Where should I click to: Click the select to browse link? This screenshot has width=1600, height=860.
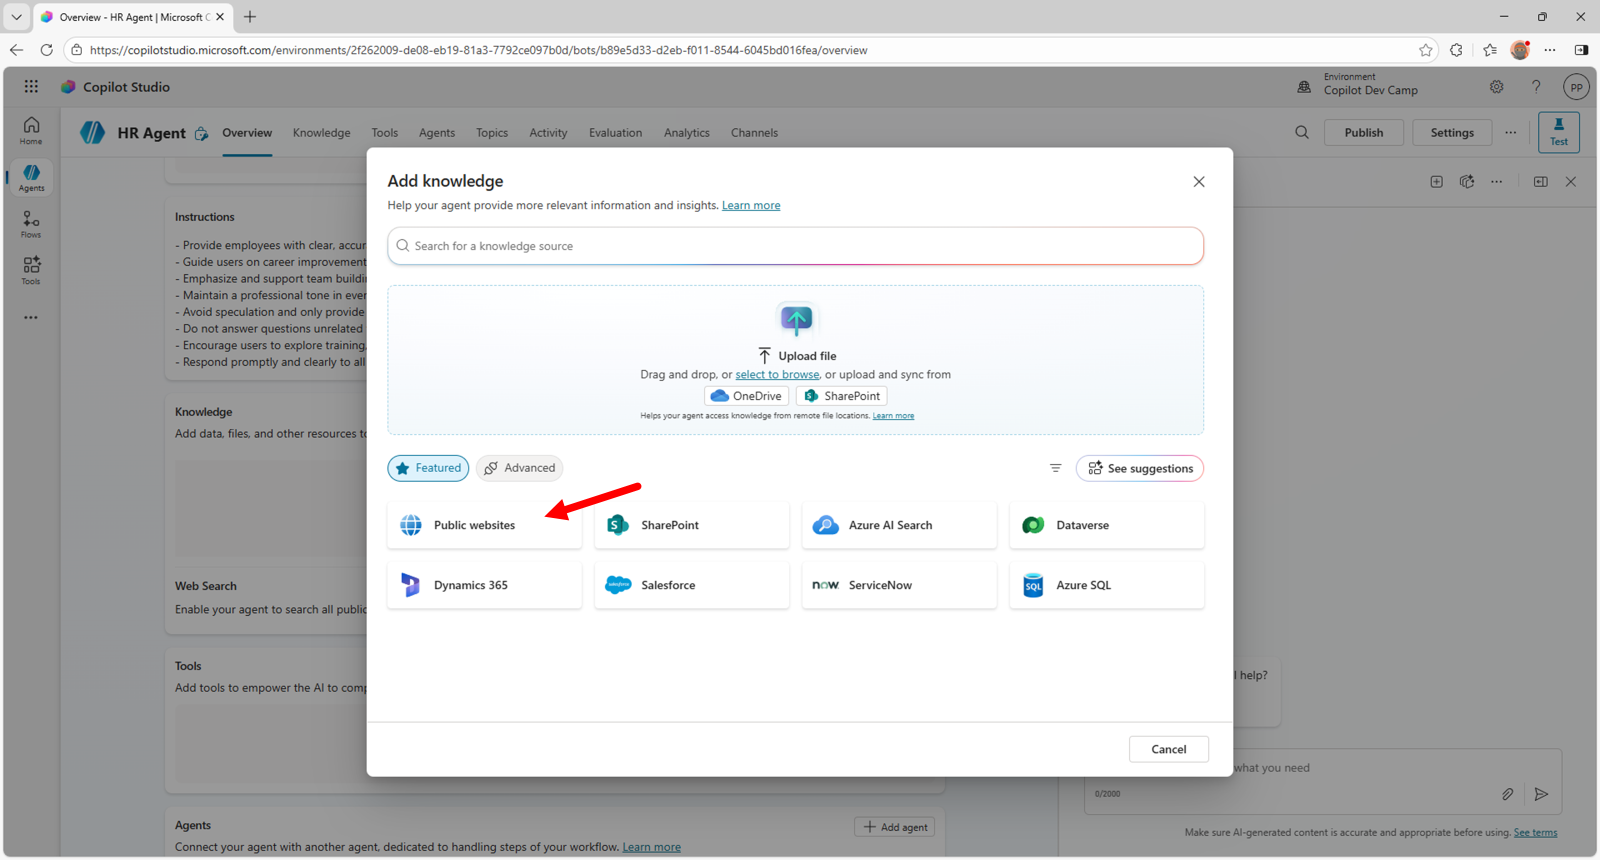point(777,374)
